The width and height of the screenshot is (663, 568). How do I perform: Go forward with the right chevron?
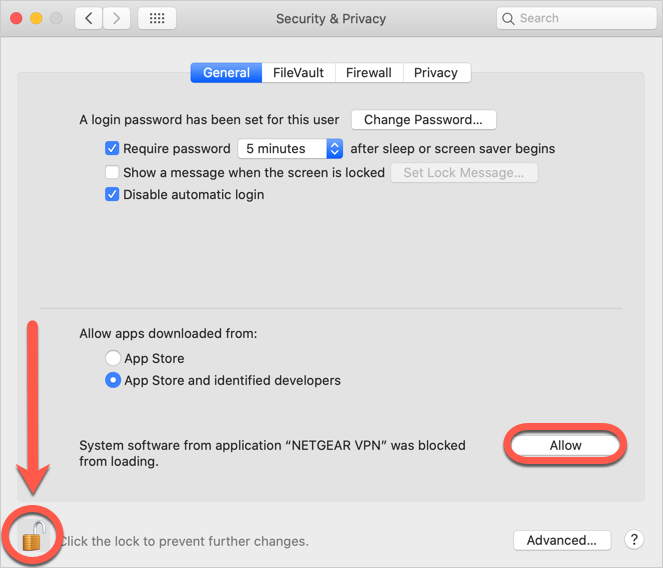116,18
